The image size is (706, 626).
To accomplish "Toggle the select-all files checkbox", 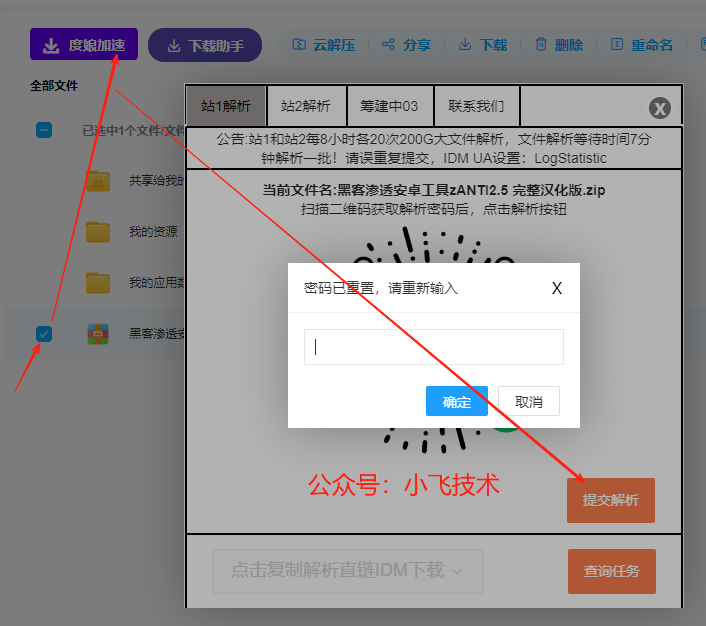I will click(44, 130).
